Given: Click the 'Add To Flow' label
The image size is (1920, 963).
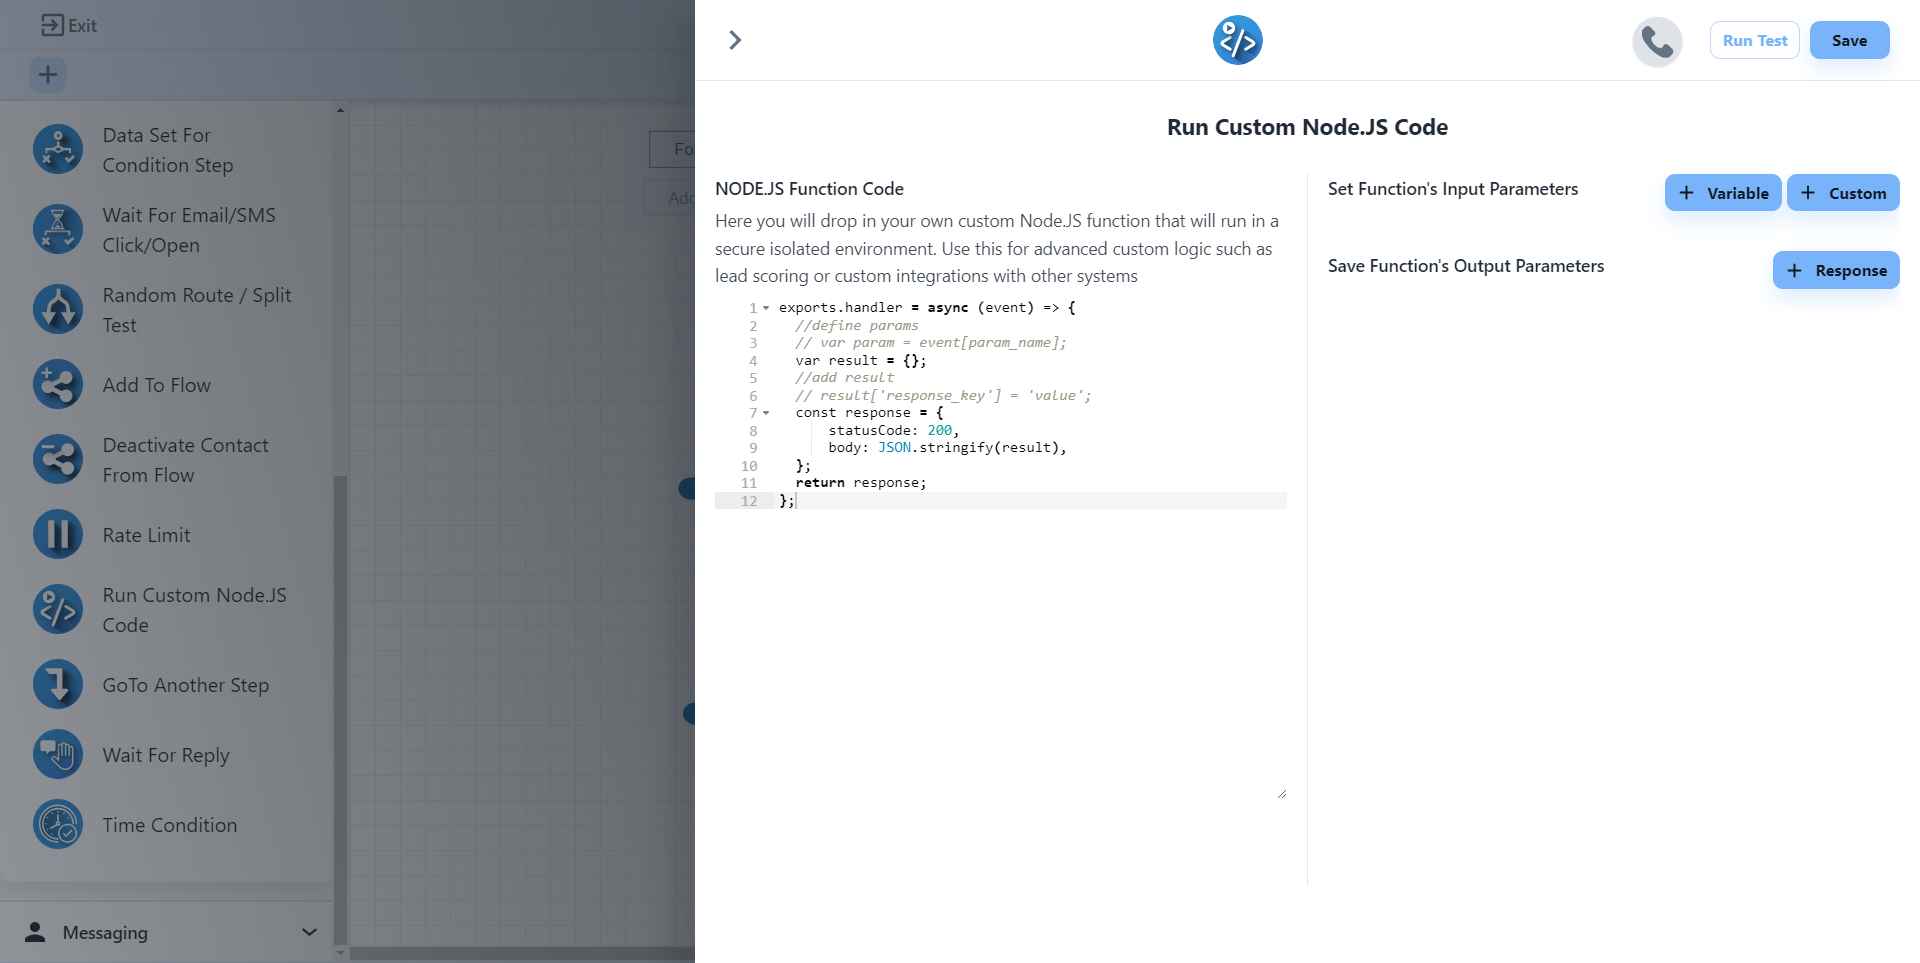Looking at the screenshot, I should [x=156, y=385].
